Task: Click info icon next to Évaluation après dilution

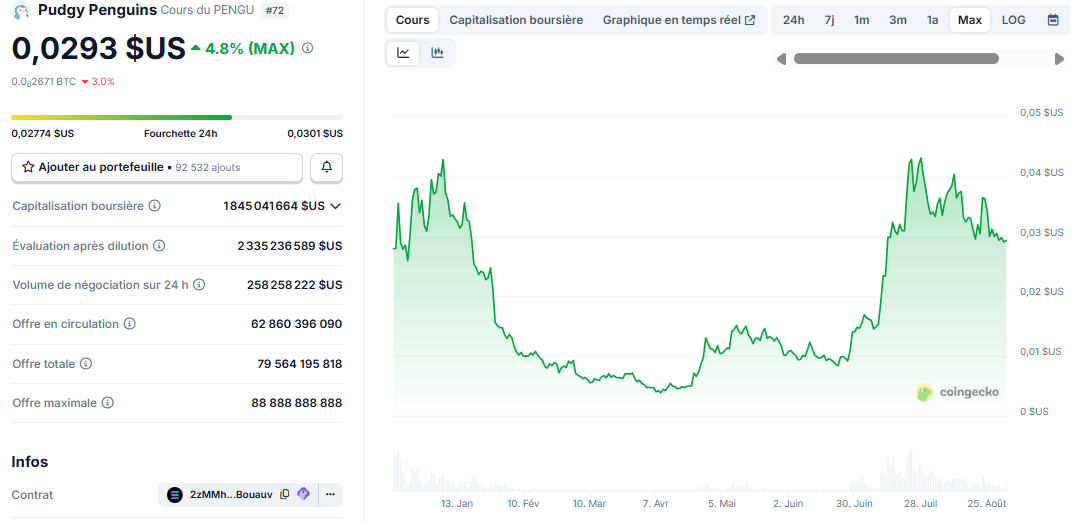Action: pyautogui.click(x=159, y=246)
